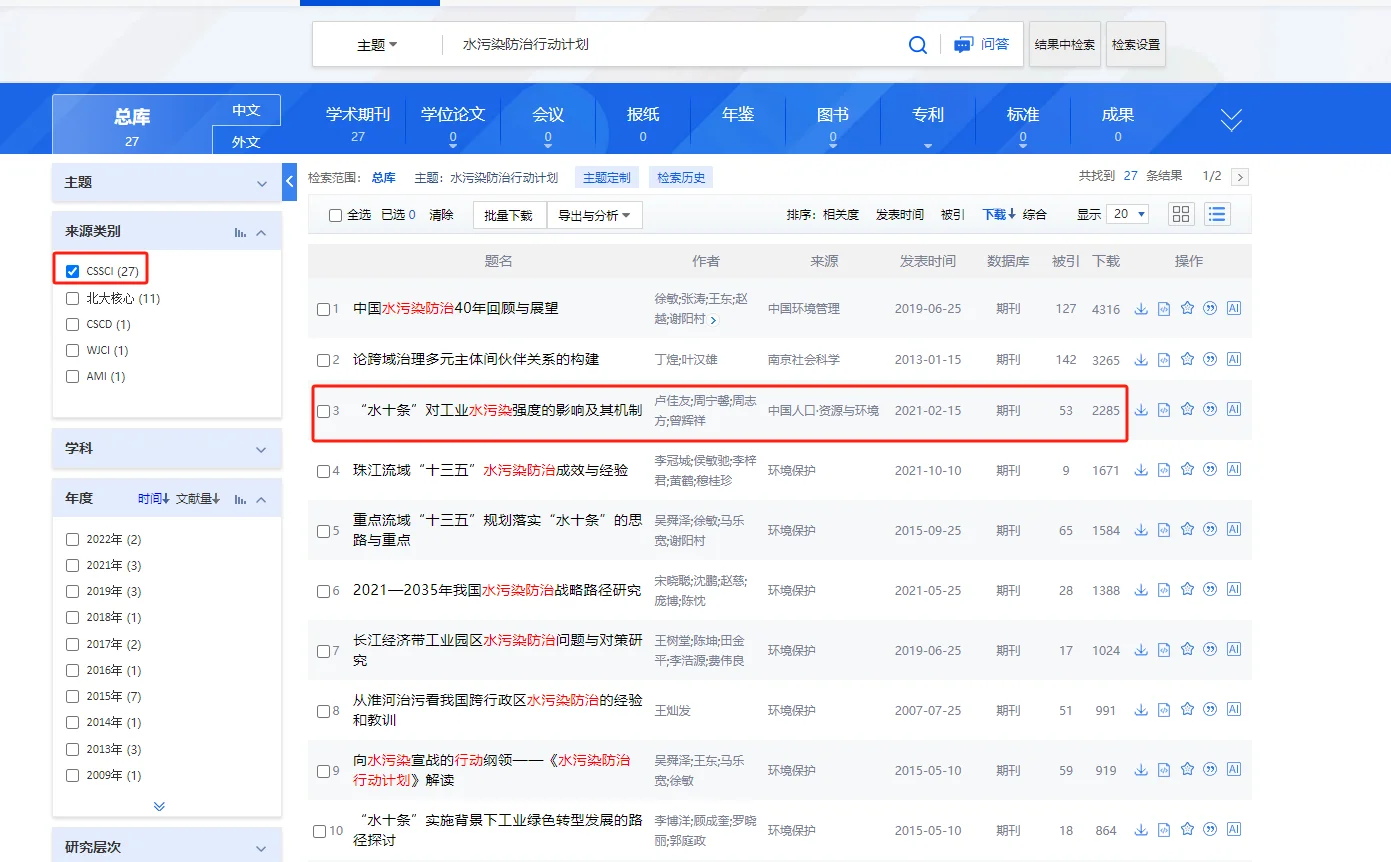Image resolution: width=1391 pixels, height=862 pixels.
Task: Collapse the 学科 filter panel
Action: (264, 449)
